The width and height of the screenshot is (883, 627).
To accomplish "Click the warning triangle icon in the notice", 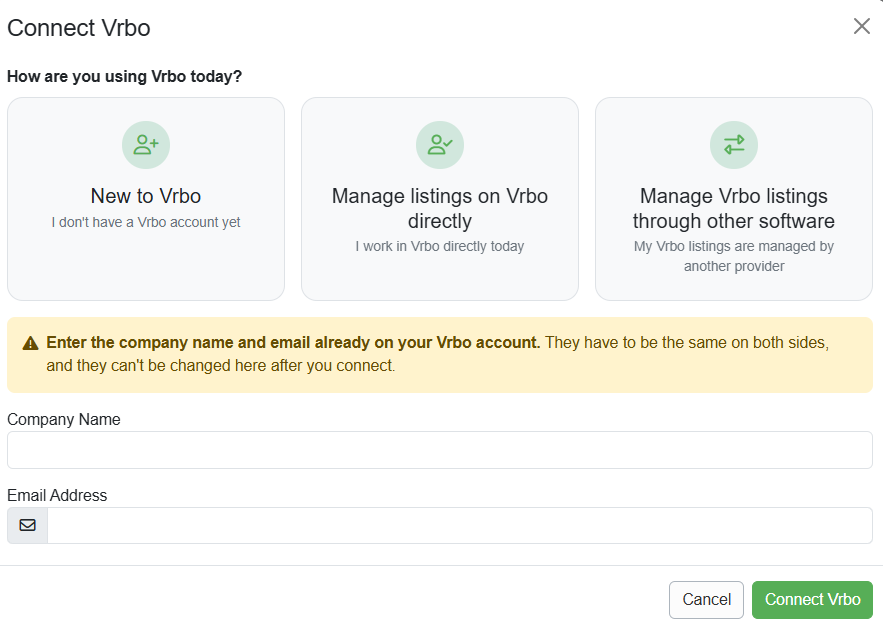I will (x=30, y=343).
